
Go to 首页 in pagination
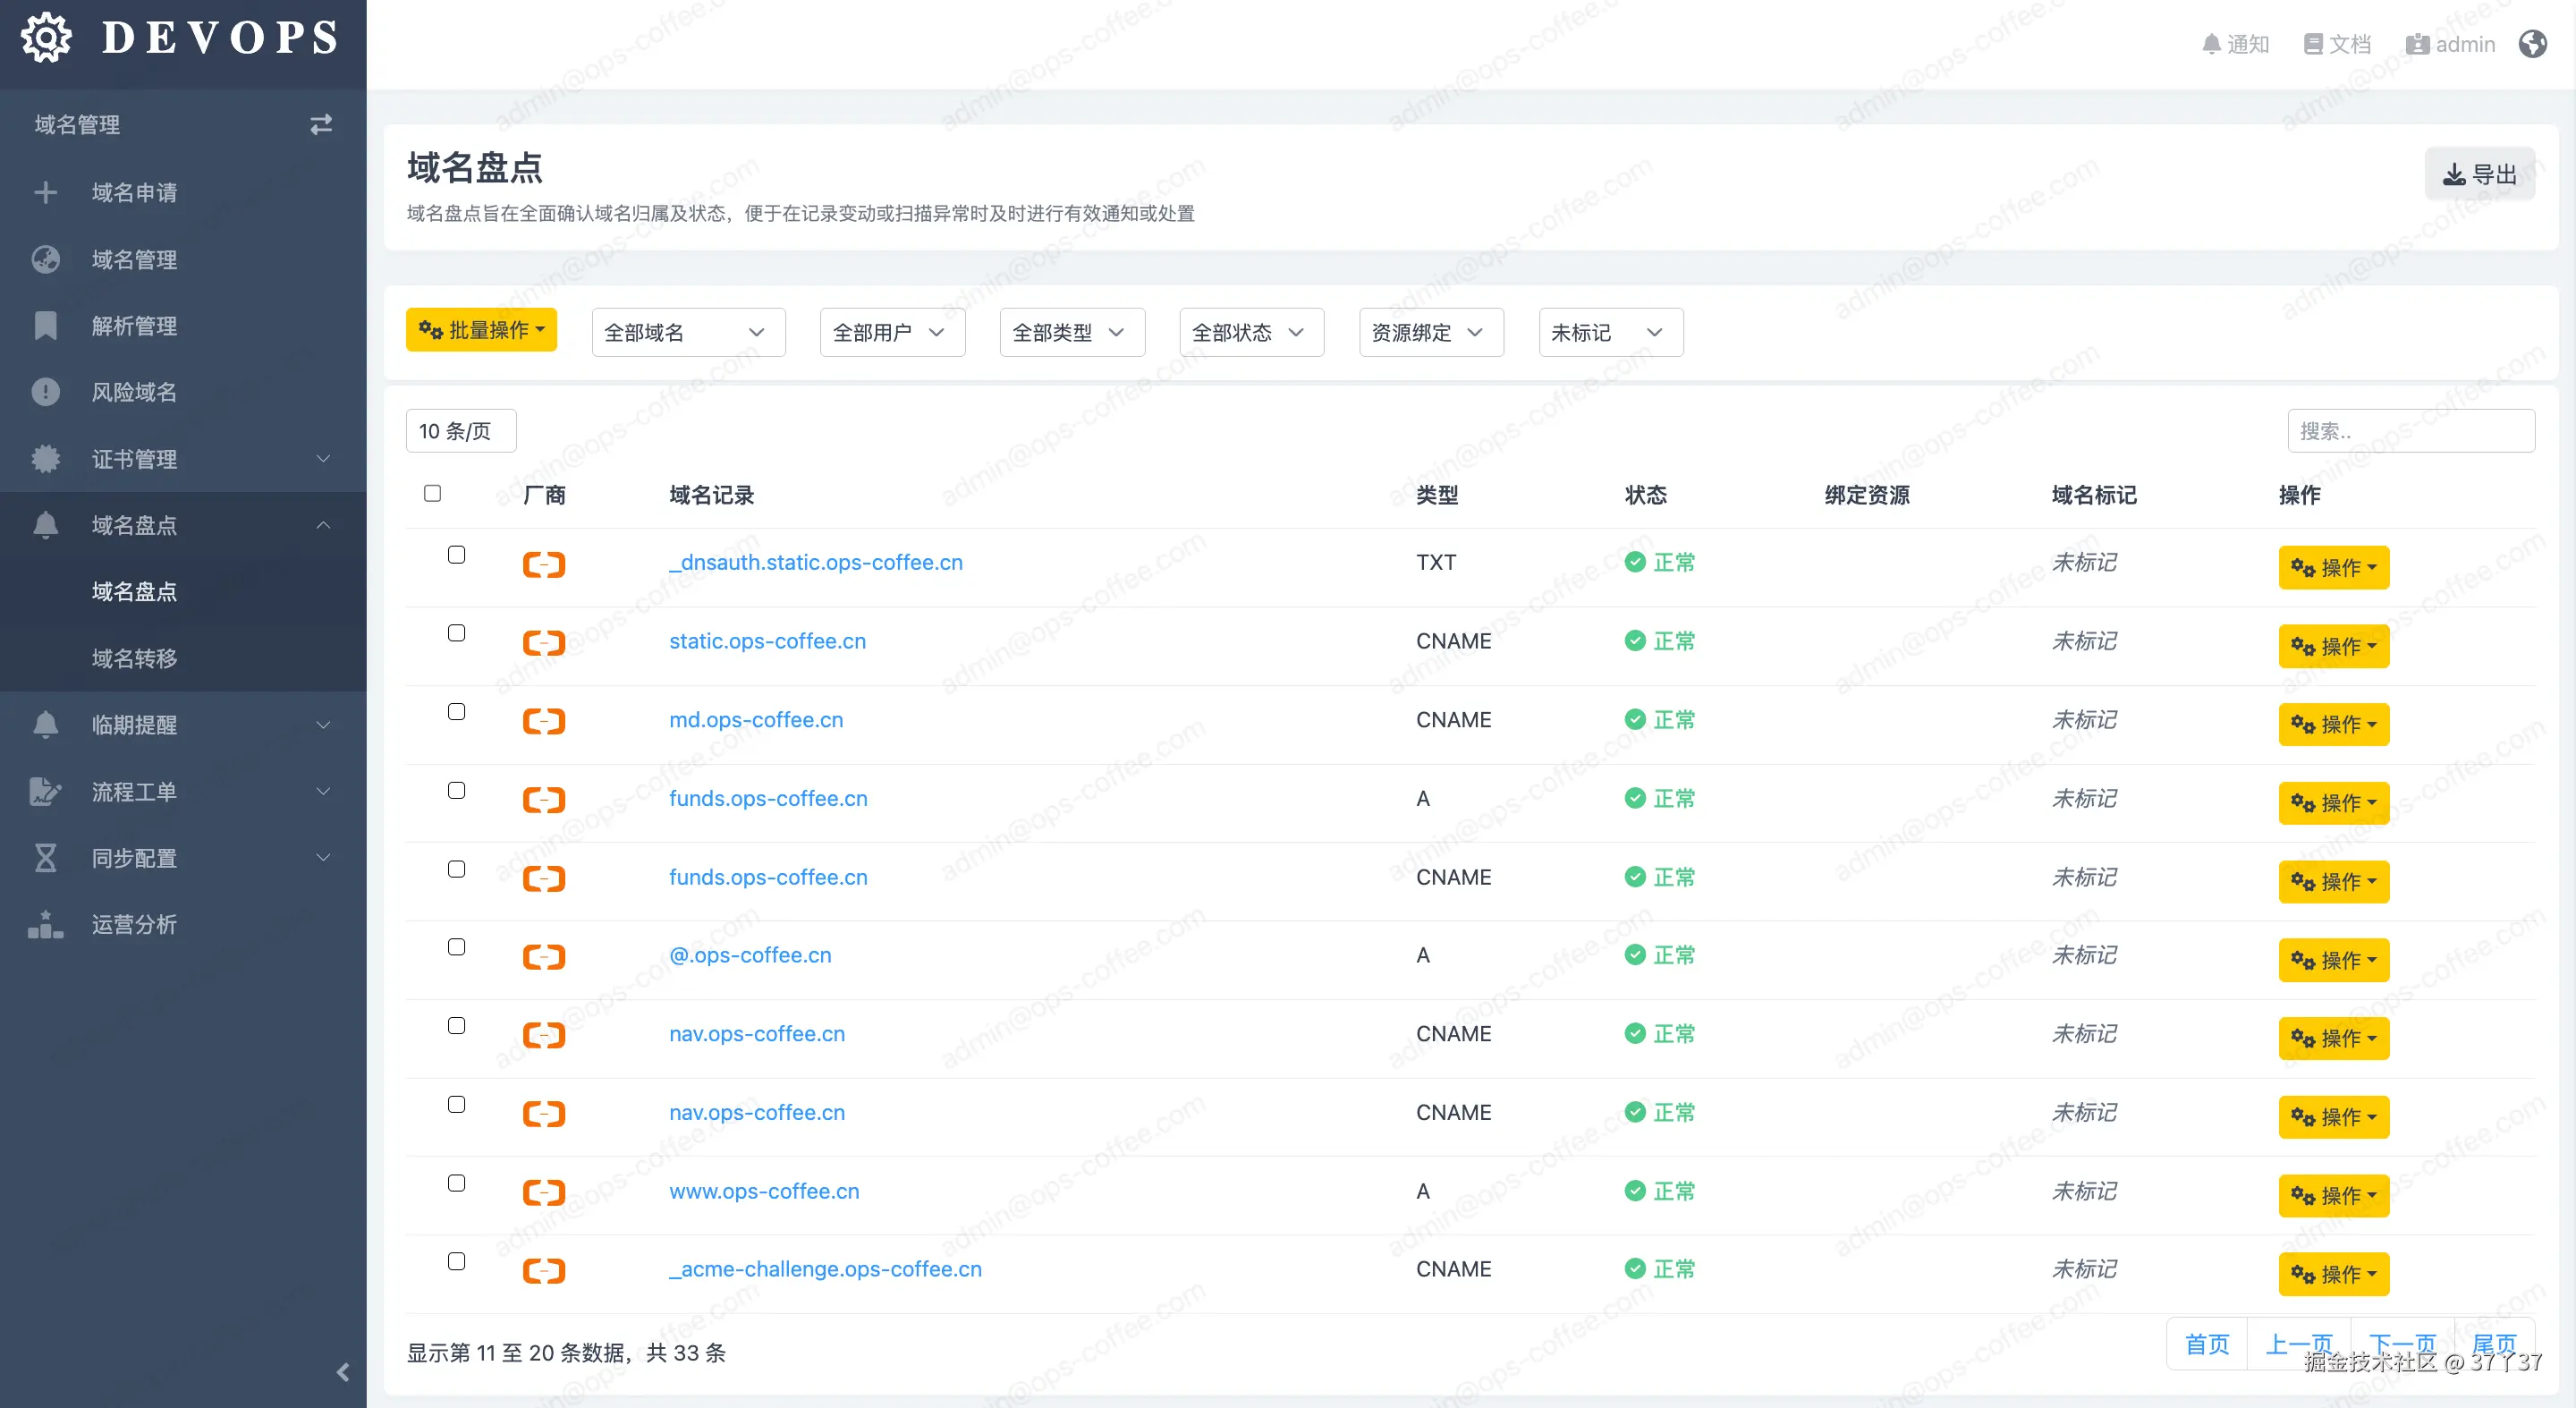coord(2207,1344)
